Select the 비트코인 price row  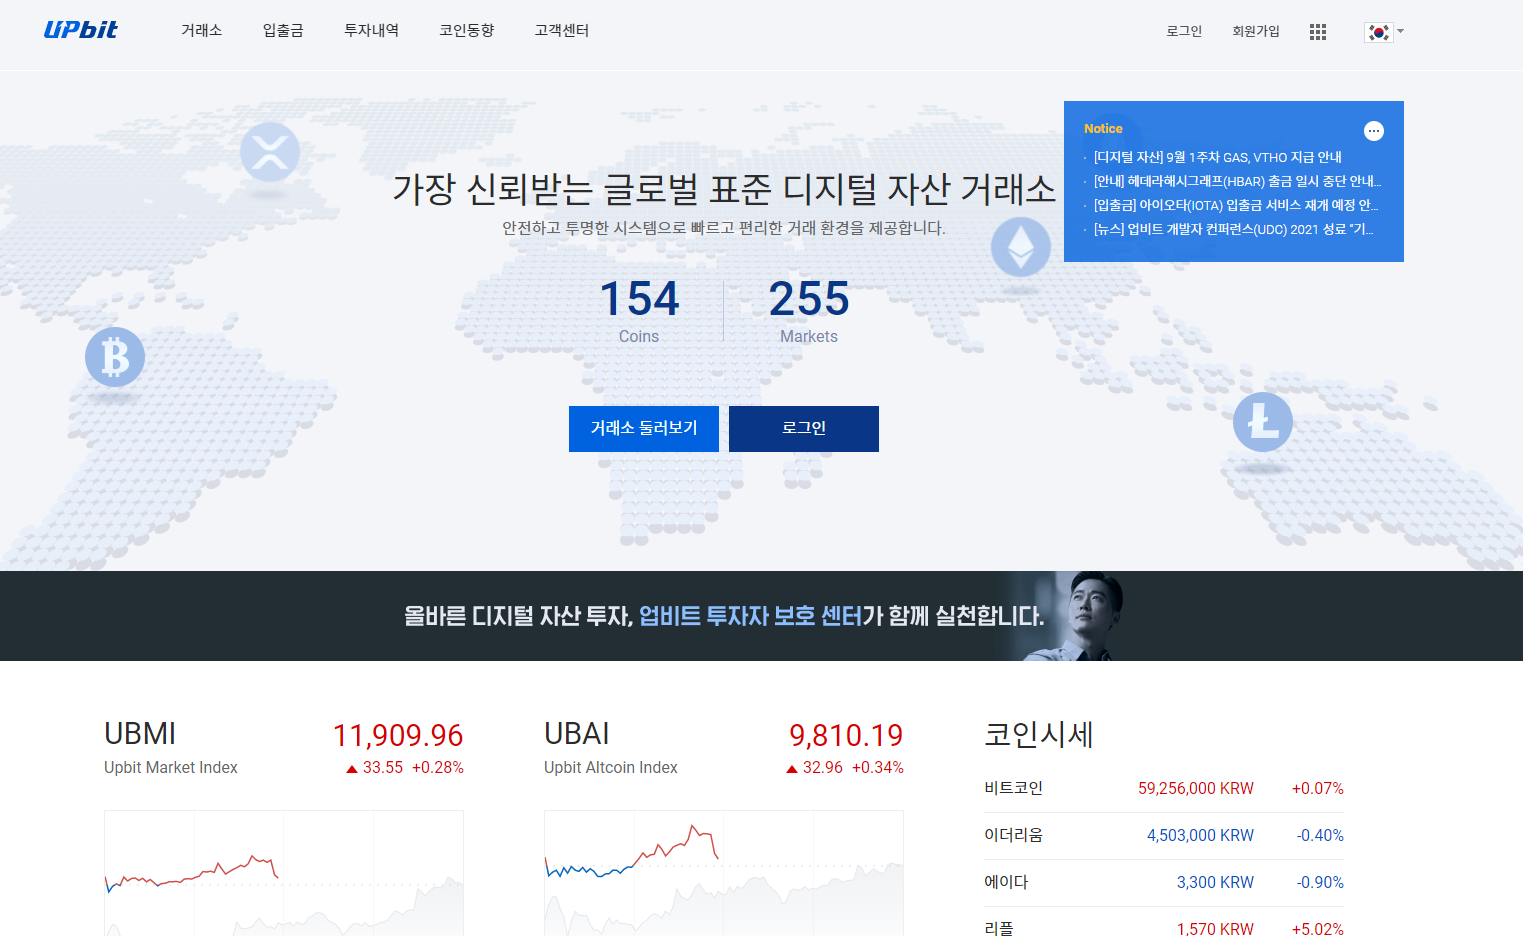[1164, 789]
